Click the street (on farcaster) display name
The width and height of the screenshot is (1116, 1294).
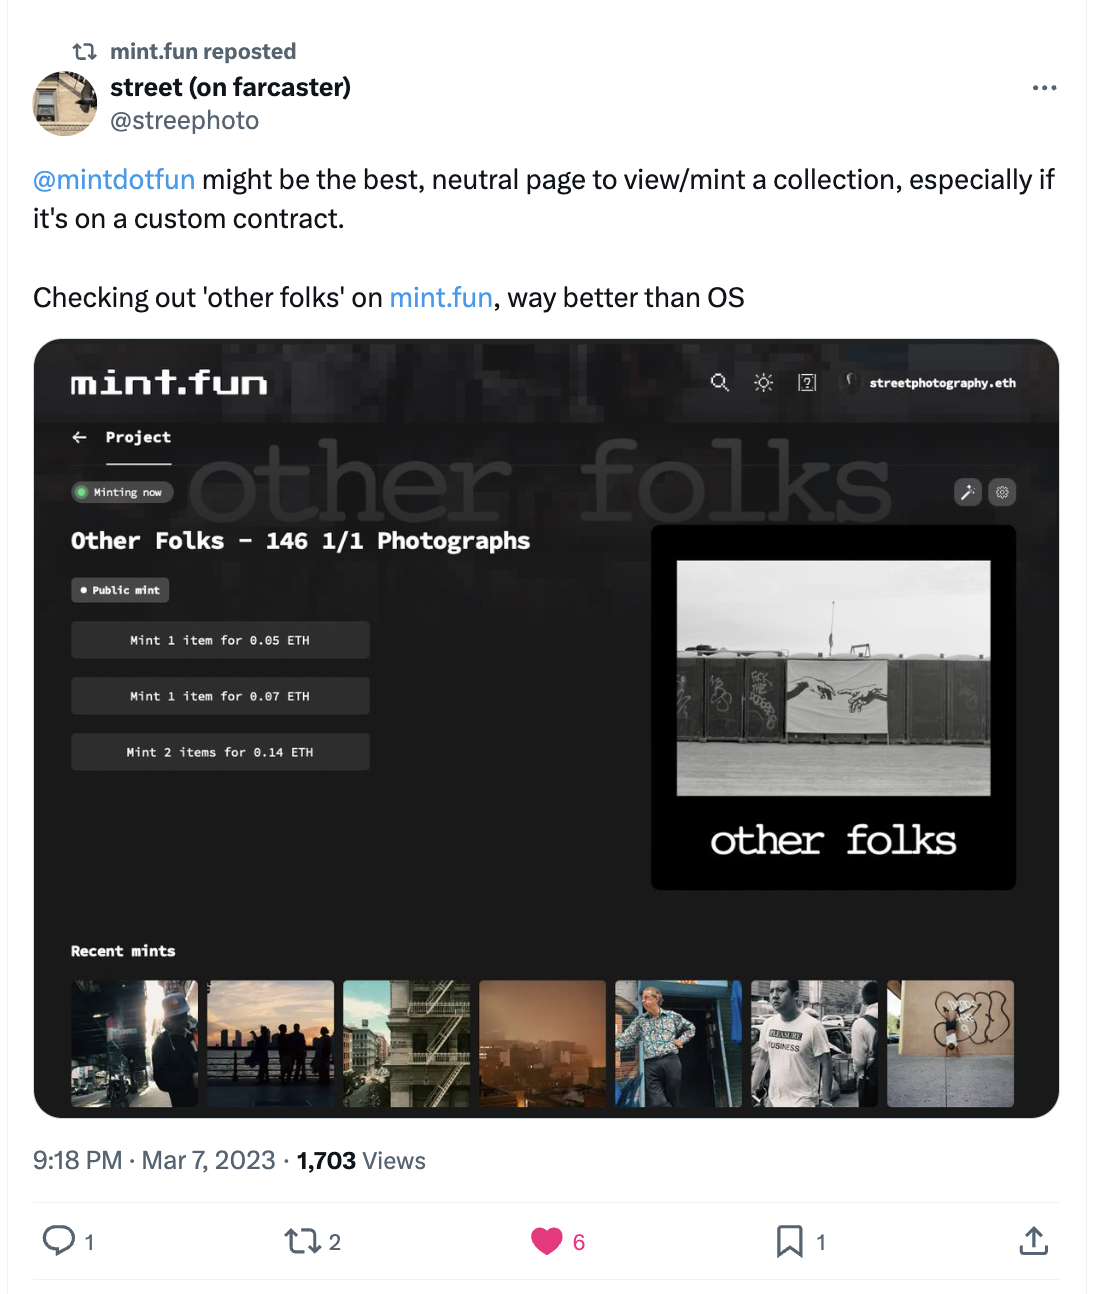click(x=230, y=88)
